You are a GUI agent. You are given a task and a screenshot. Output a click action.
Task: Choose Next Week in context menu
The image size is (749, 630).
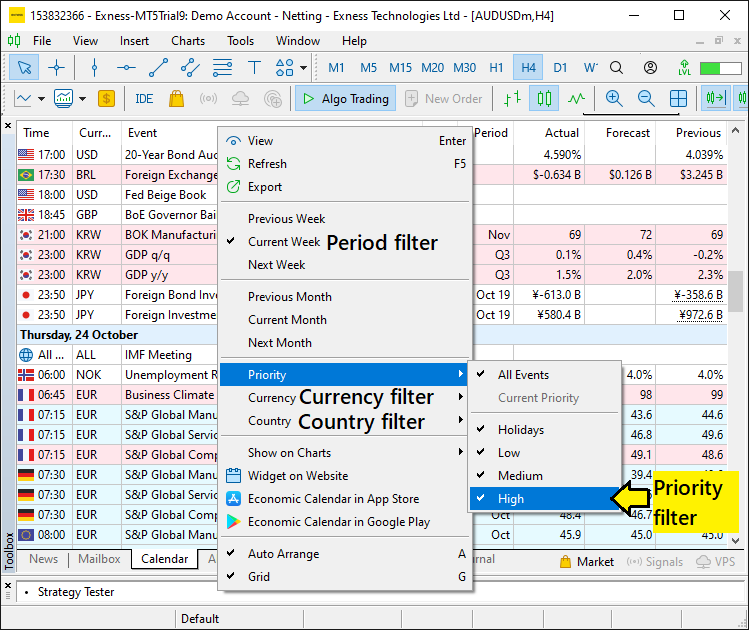coord(276,265)
